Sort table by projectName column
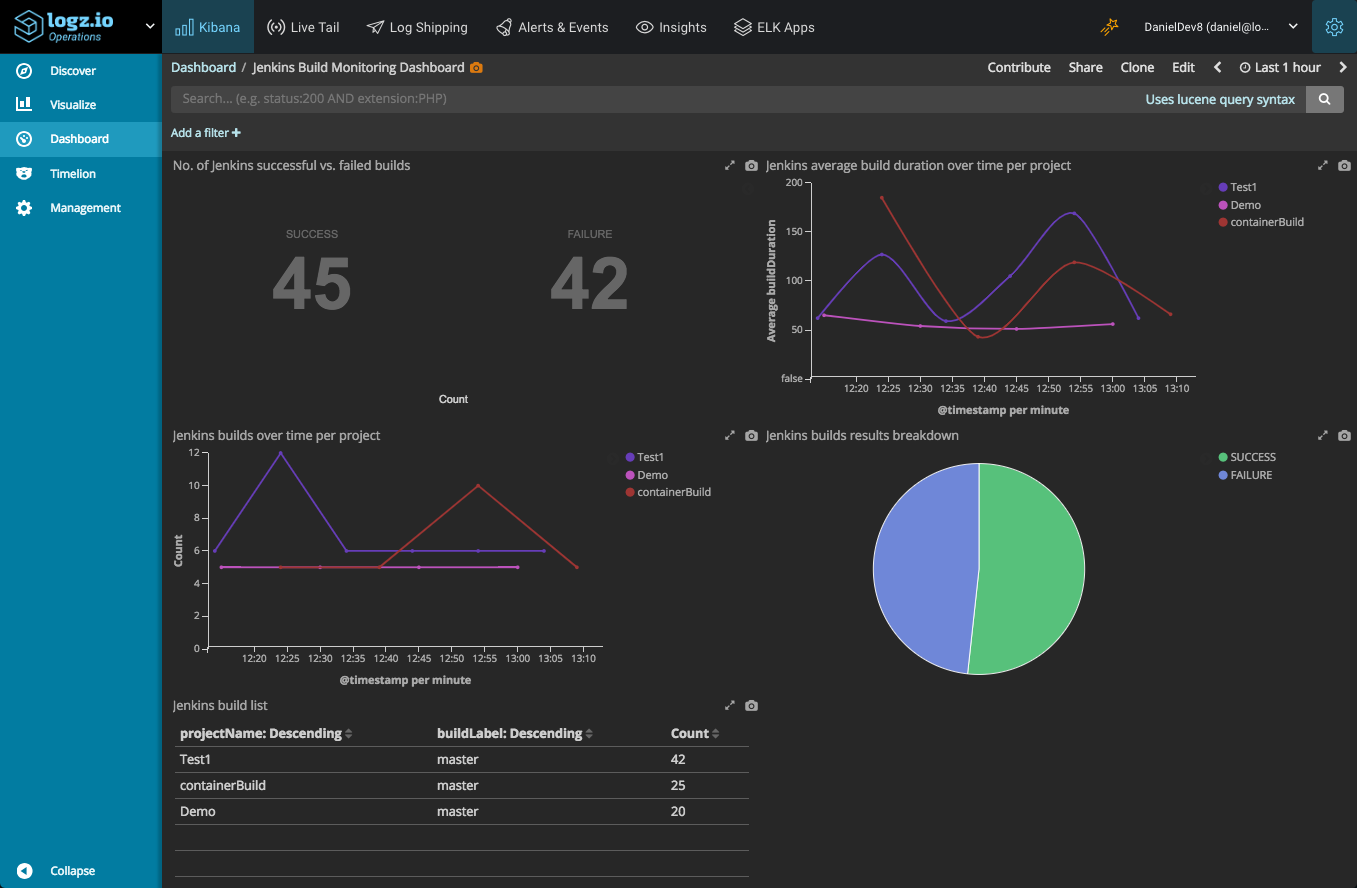1357x888 pixels. (x=266, y=733)
